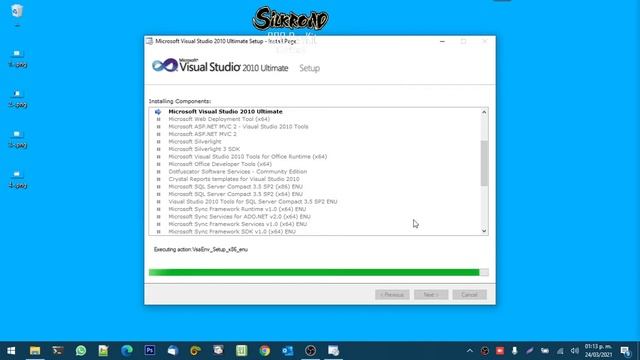Viewport: 640px width, 360px height.
Task: Click the Visual Studio infinity logo
Action: coord(165,65)
